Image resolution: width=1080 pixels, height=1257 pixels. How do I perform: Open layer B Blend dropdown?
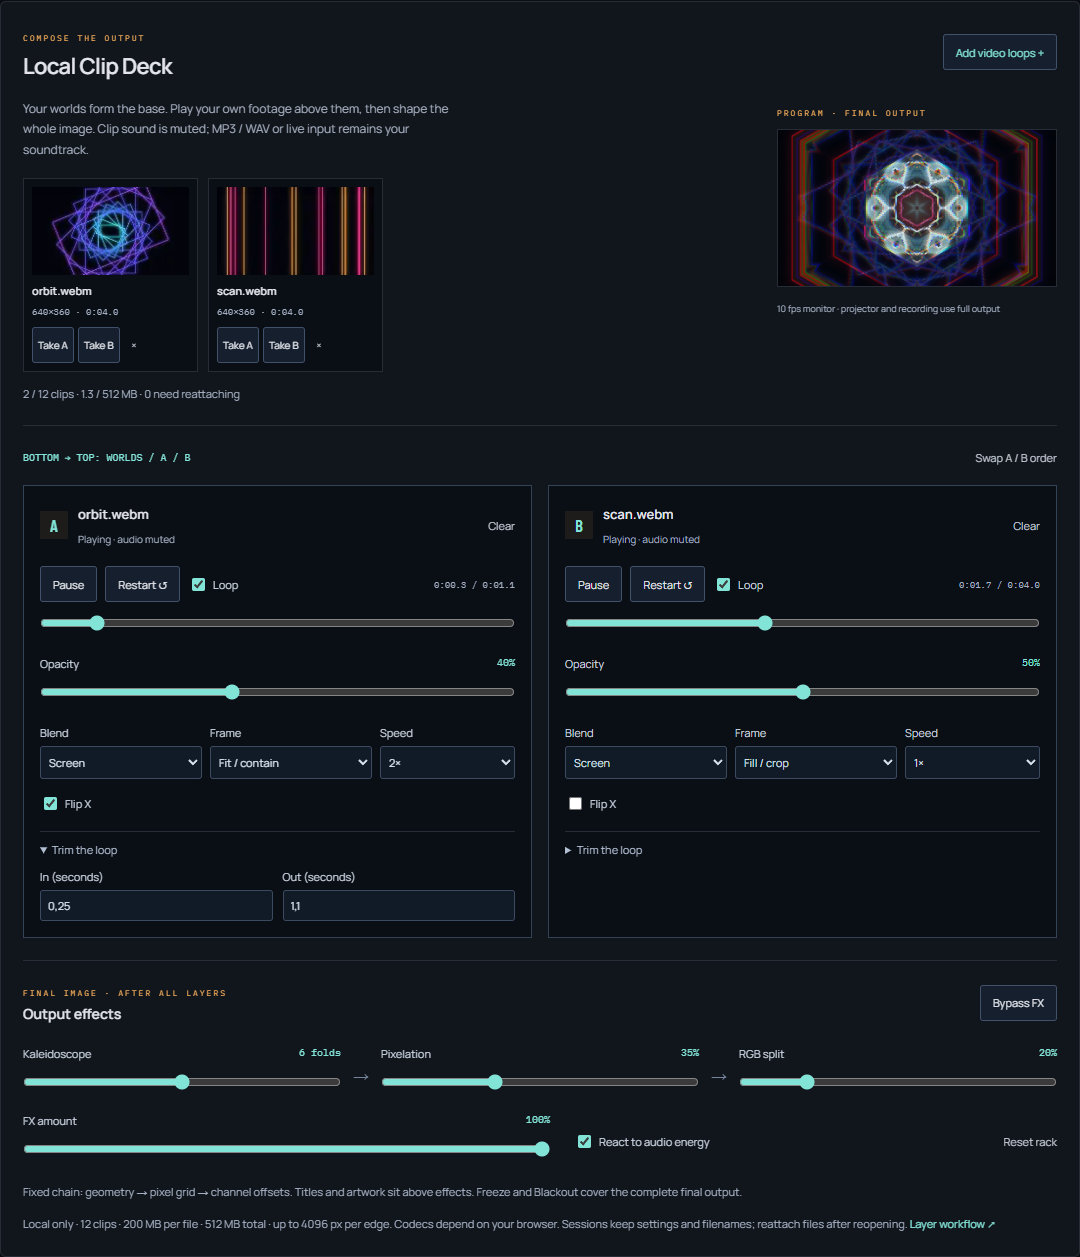(x=646, y=763)
